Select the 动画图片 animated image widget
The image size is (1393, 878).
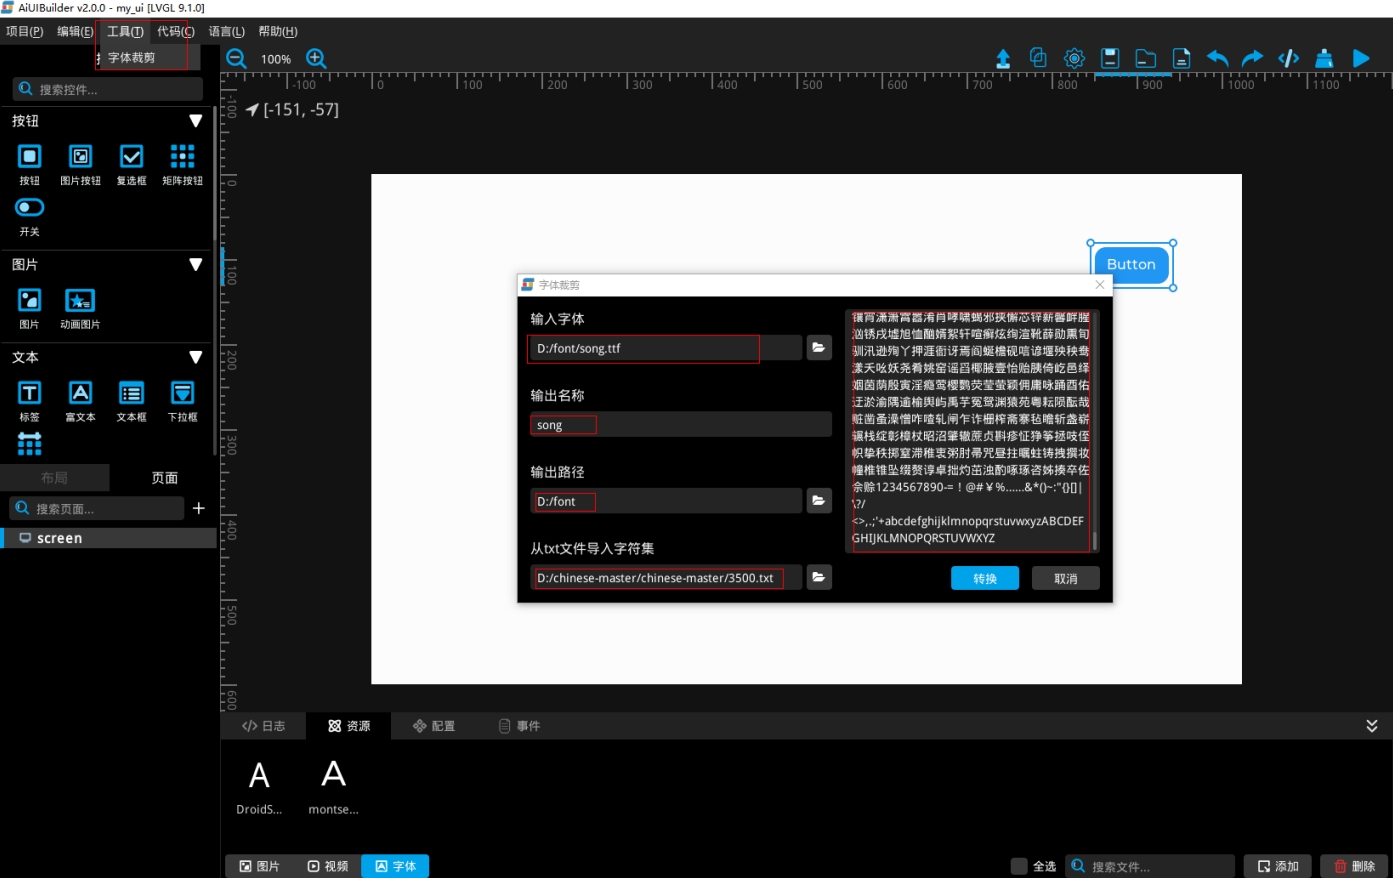pyautogui.click(x=80, y=308)
